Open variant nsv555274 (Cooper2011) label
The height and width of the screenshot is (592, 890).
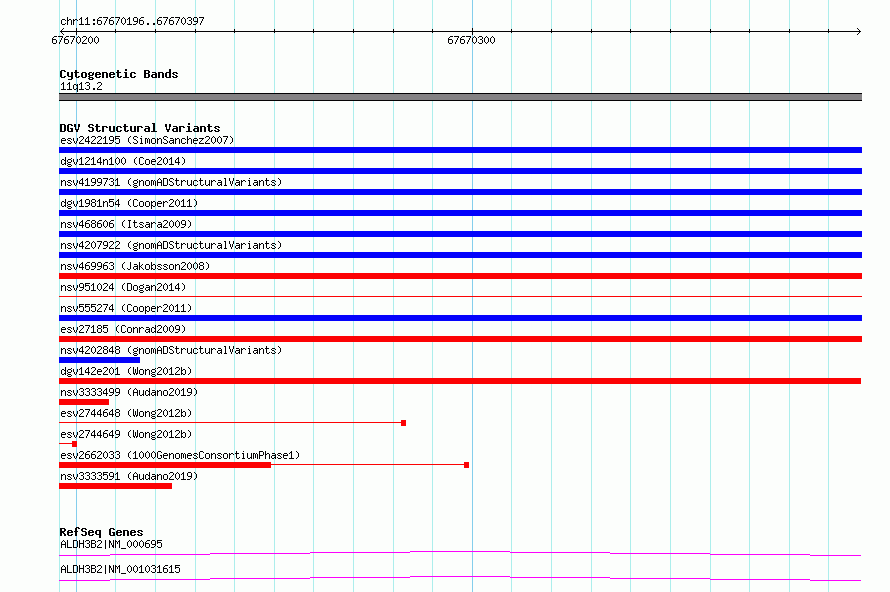tap(126, 308)
